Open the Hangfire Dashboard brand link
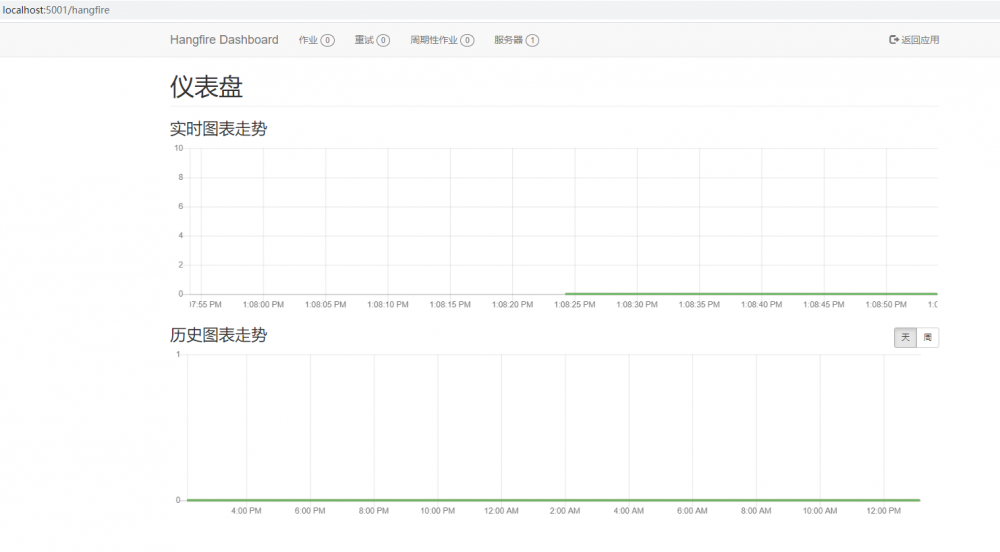The width and height of the screenshot is (1000, 552). click(224, 40)
